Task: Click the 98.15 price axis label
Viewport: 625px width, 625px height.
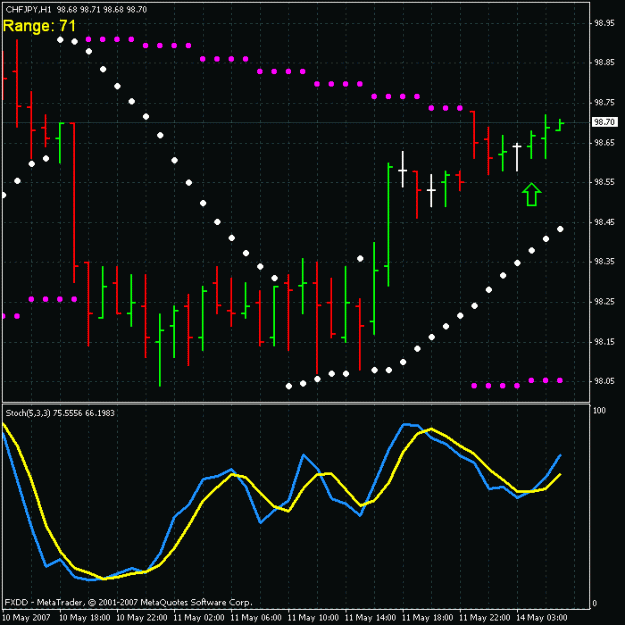Action: [x=604, y=342]
